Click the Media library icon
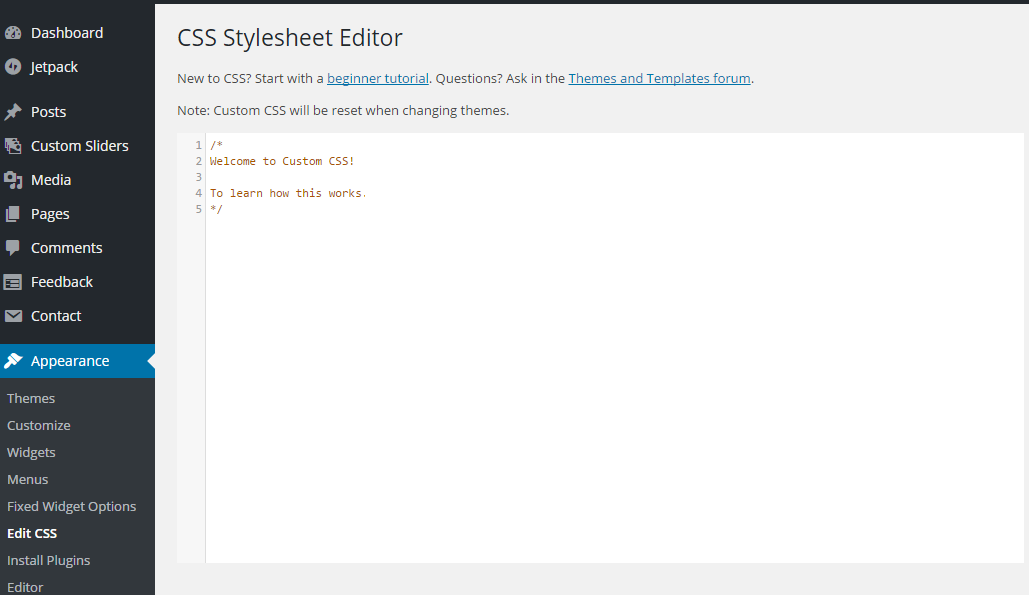The height and width of the screenshot is (595, 1029). pos(12,180)
